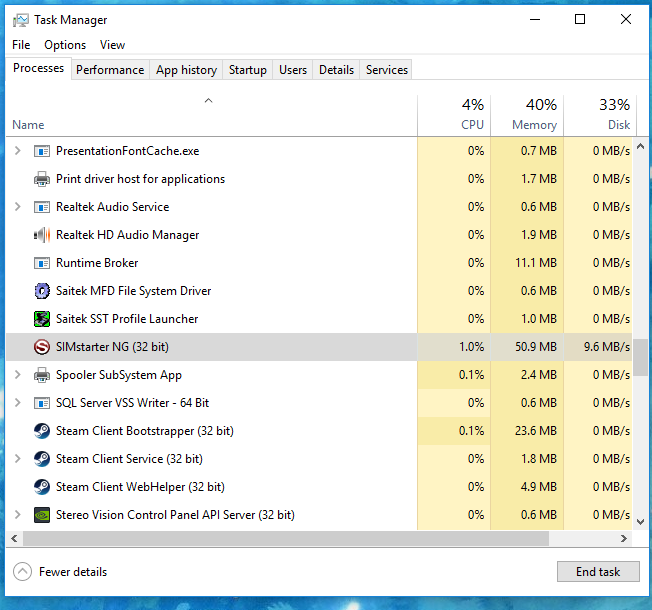
Task: Expand SQL Server VSS Writer entry
Action: [x=17, y=403]
